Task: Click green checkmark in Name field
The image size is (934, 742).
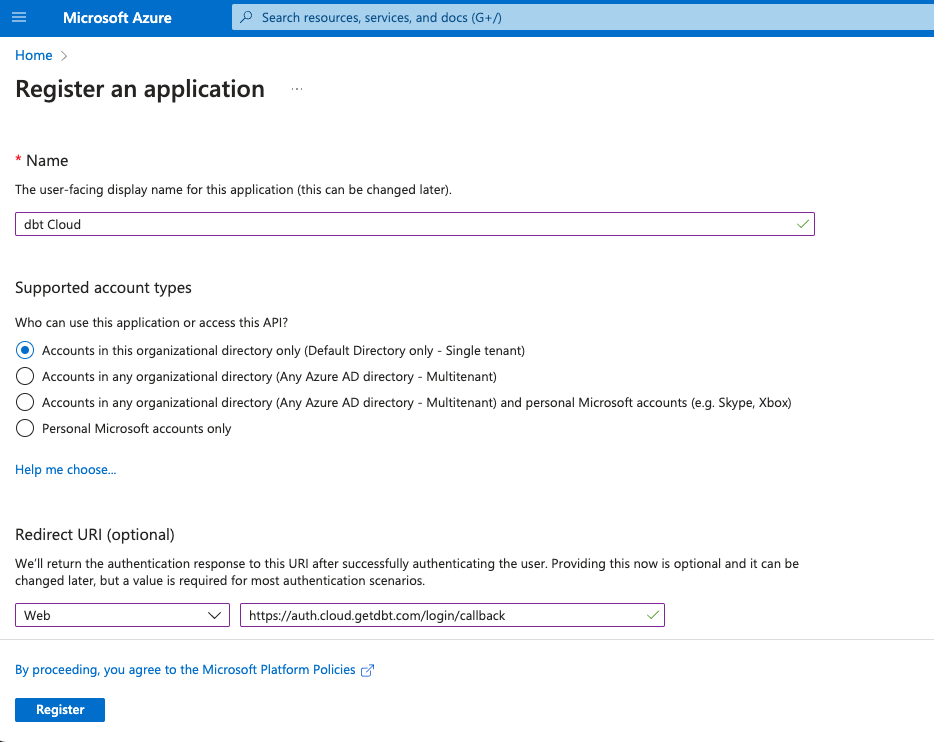Action: click(x=802, y=224)
